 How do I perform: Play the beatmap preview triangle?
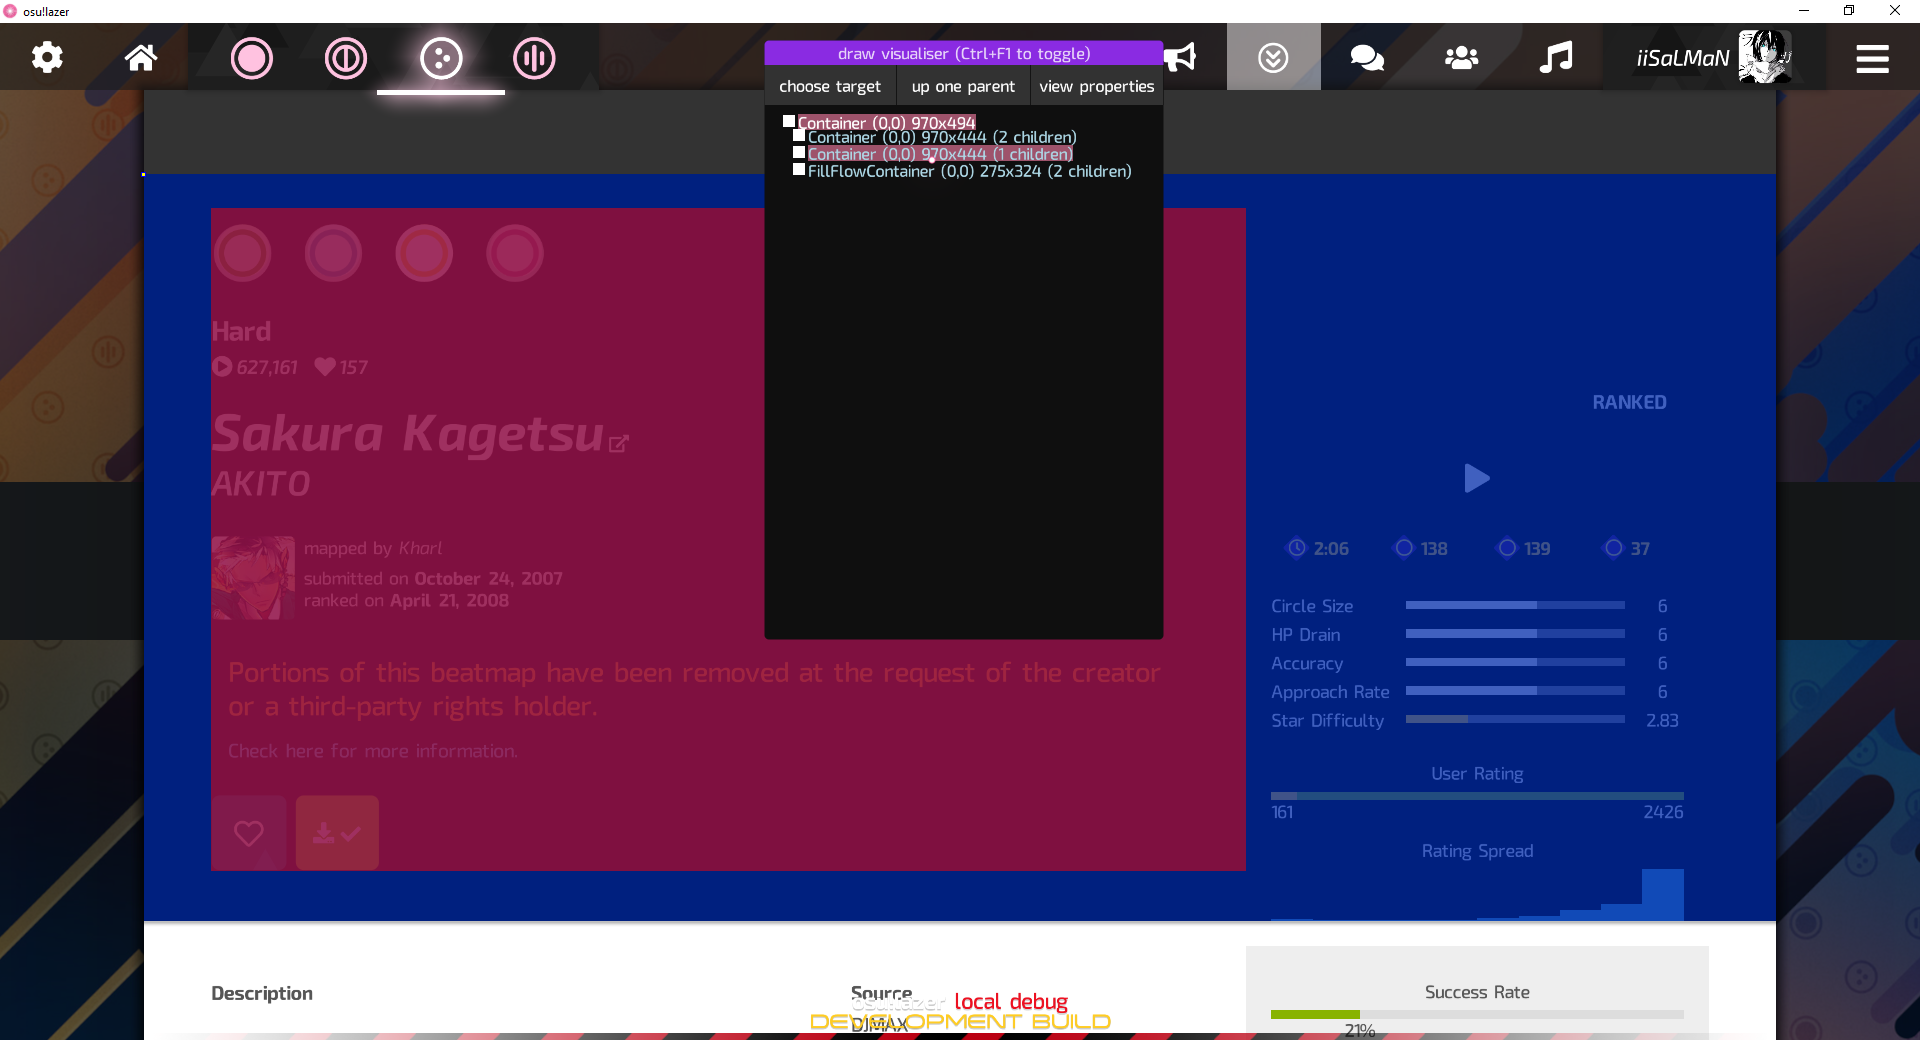(x=1477, y=479)
